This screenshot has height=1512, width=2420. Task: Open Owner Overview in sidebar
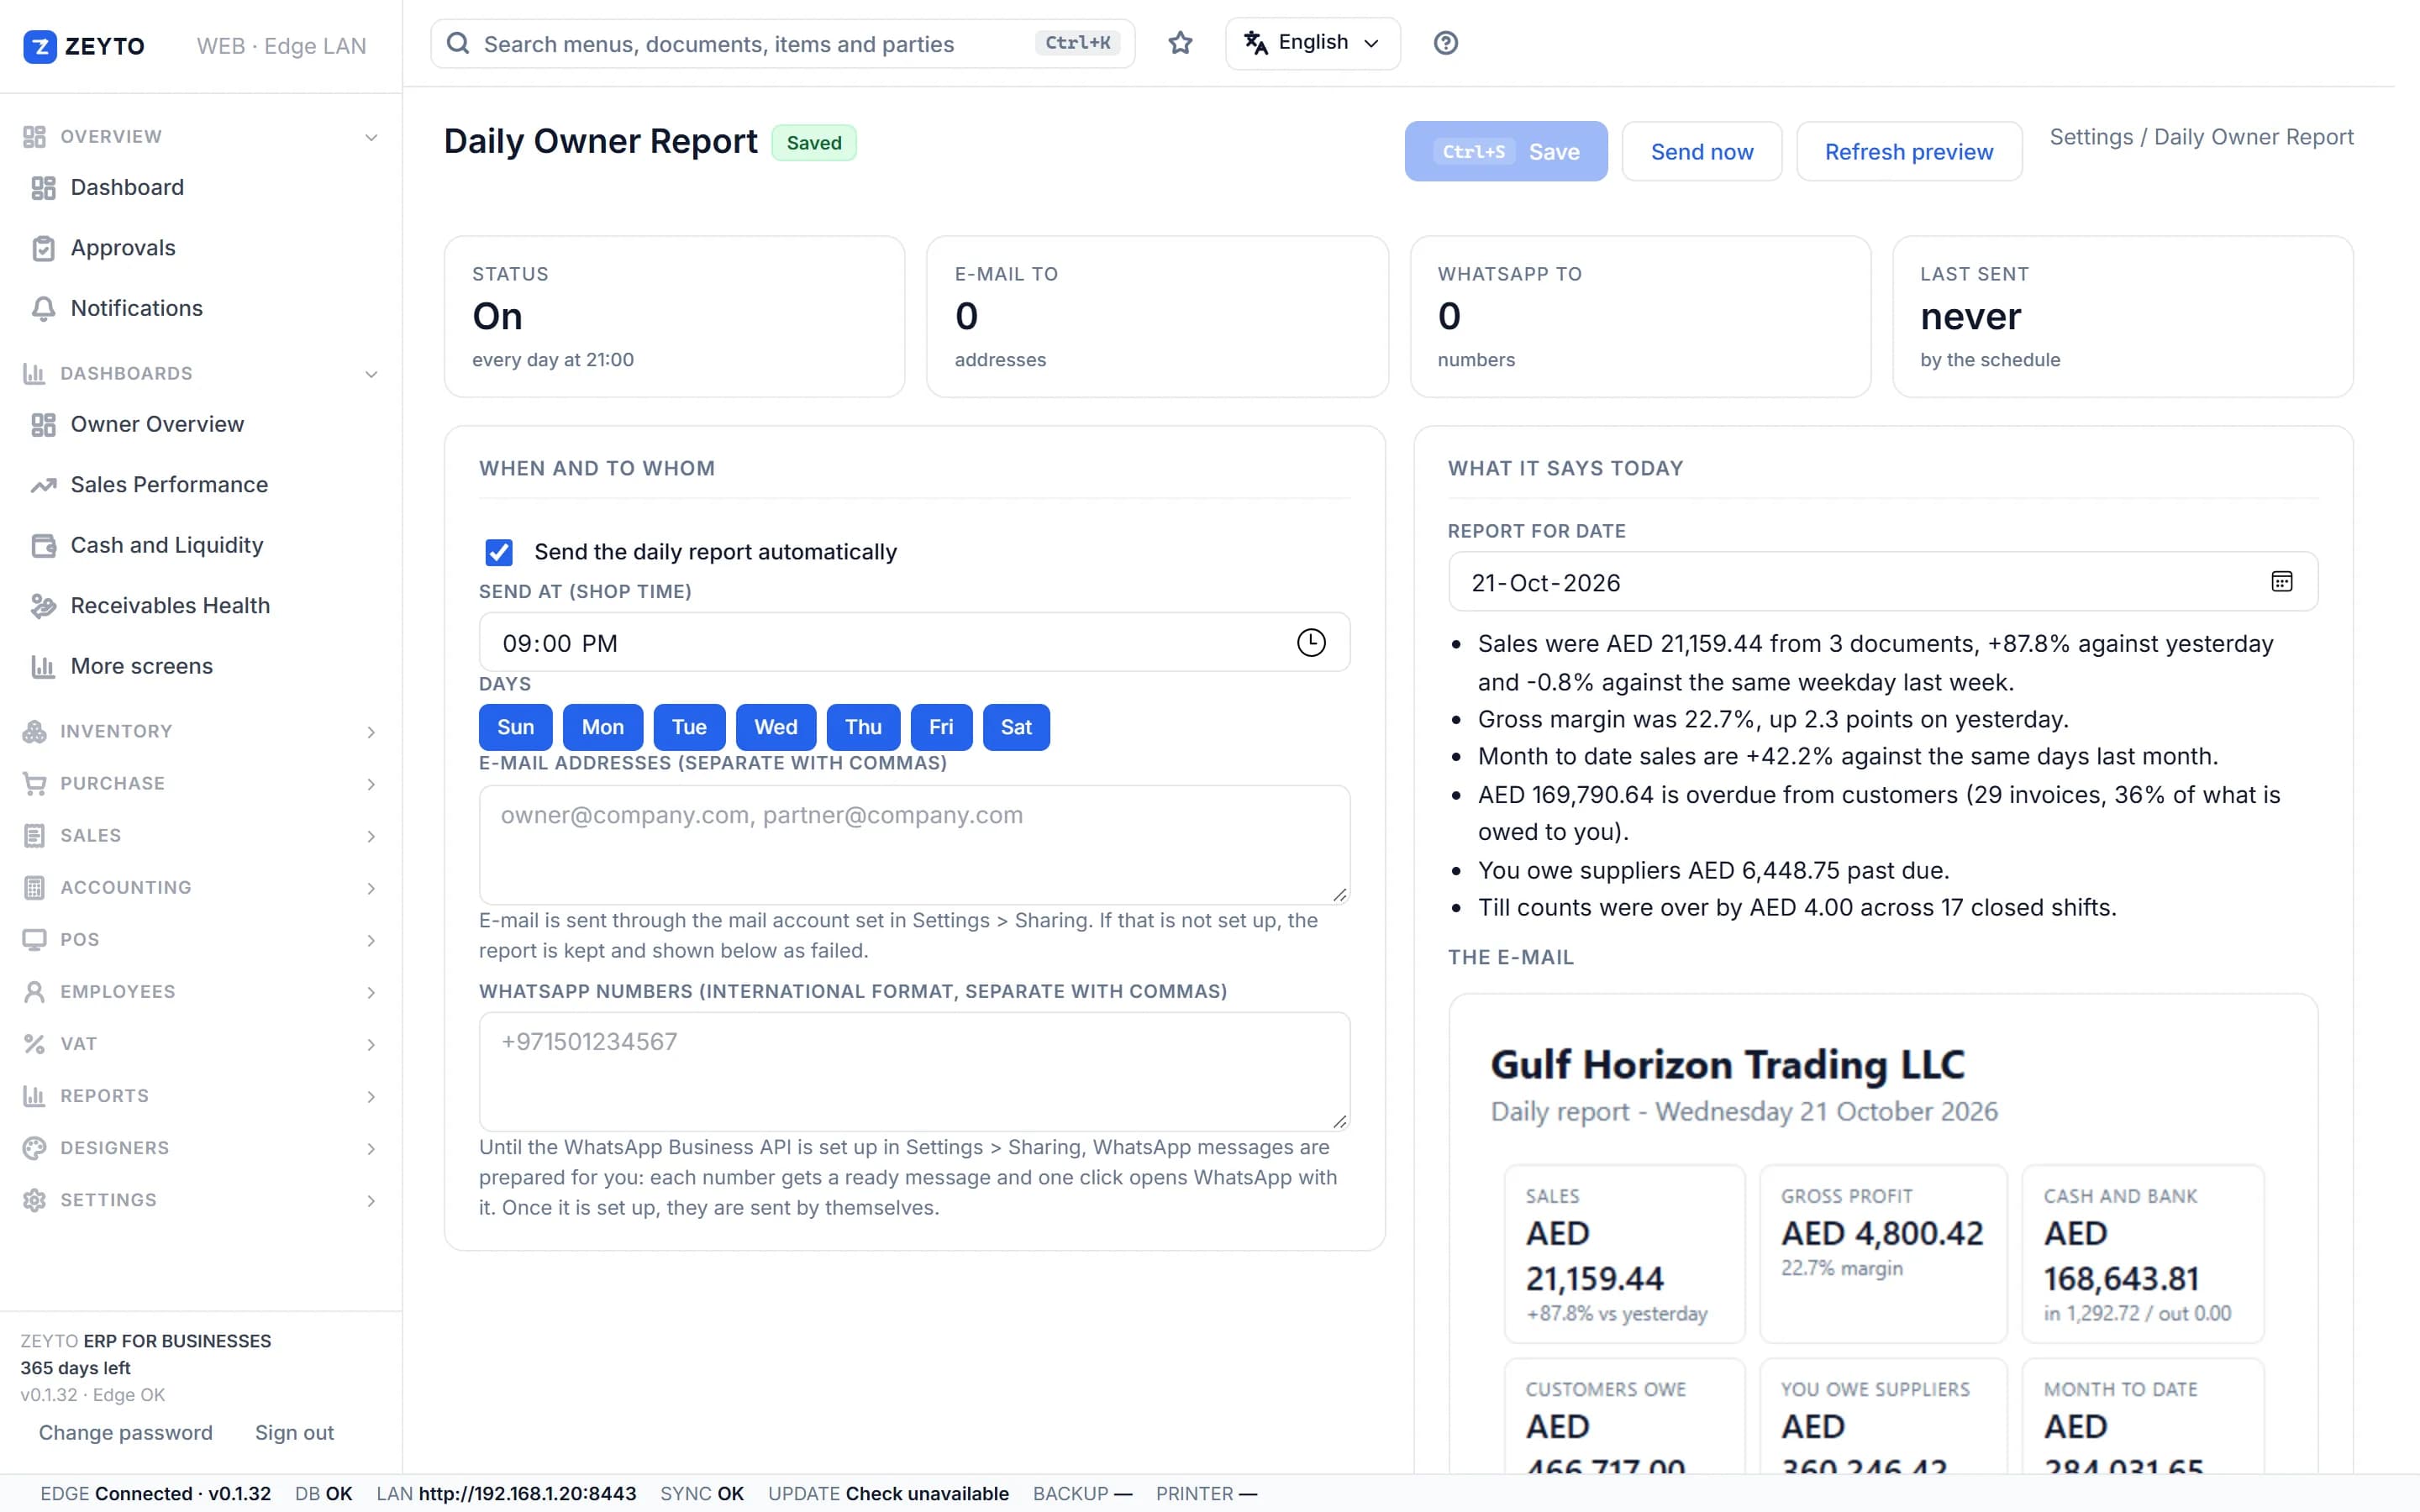click(x=201, y=424)
